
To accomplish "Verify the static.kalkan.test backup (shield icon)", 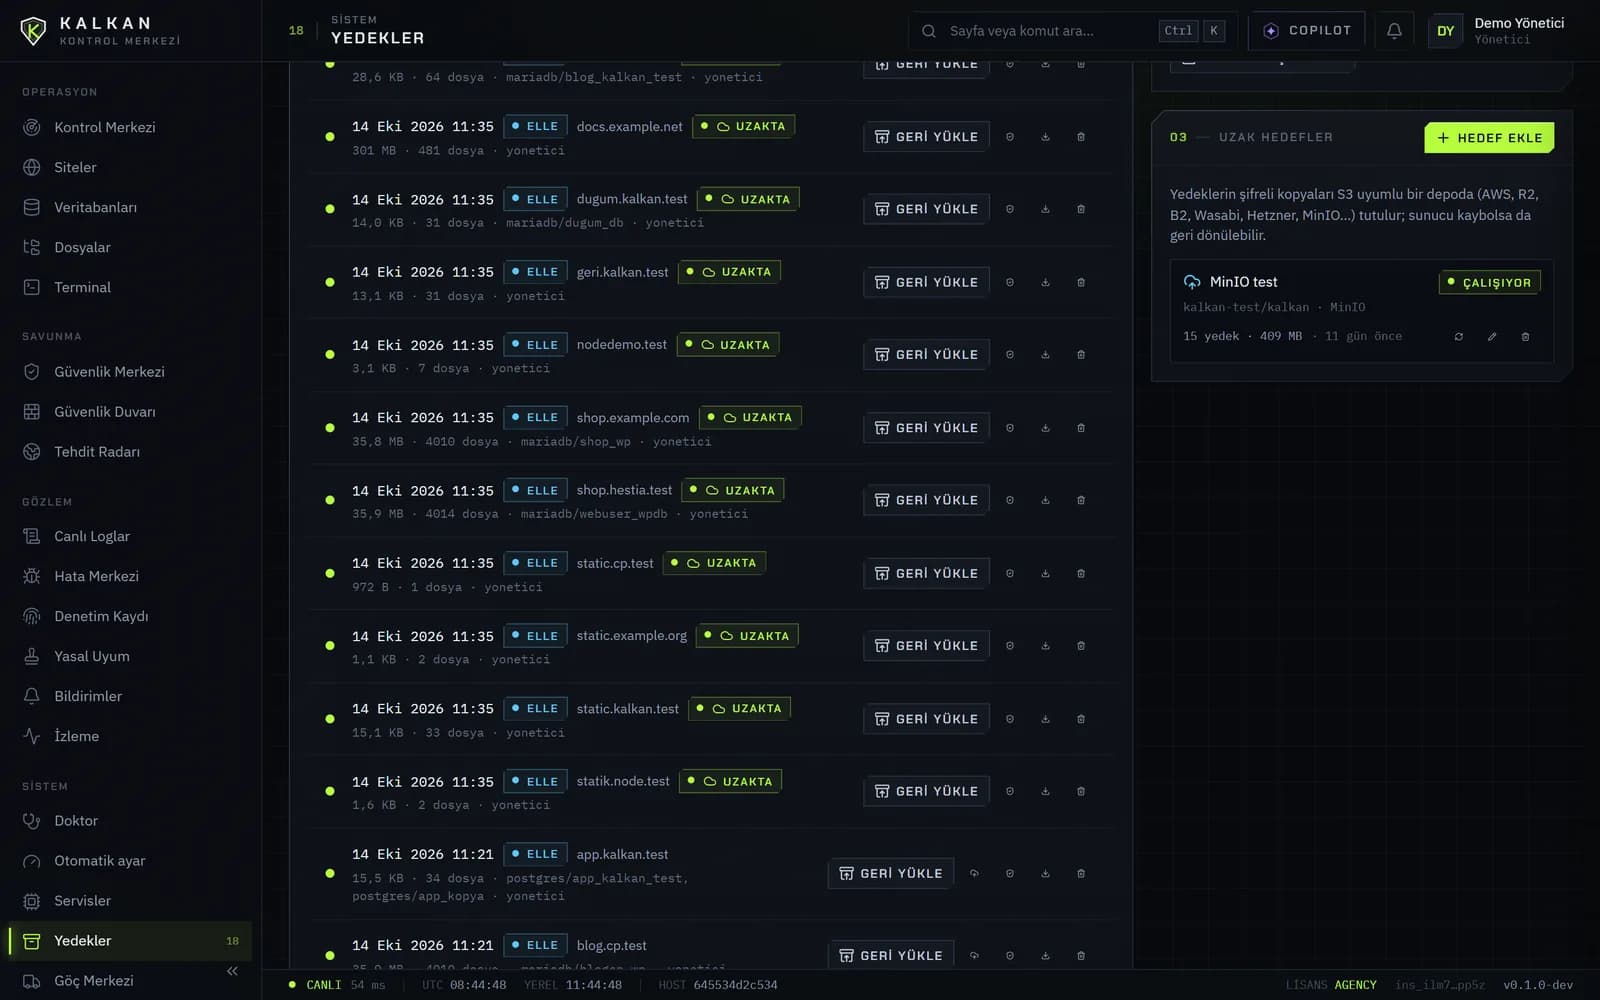I will (x=1010, y=719).
